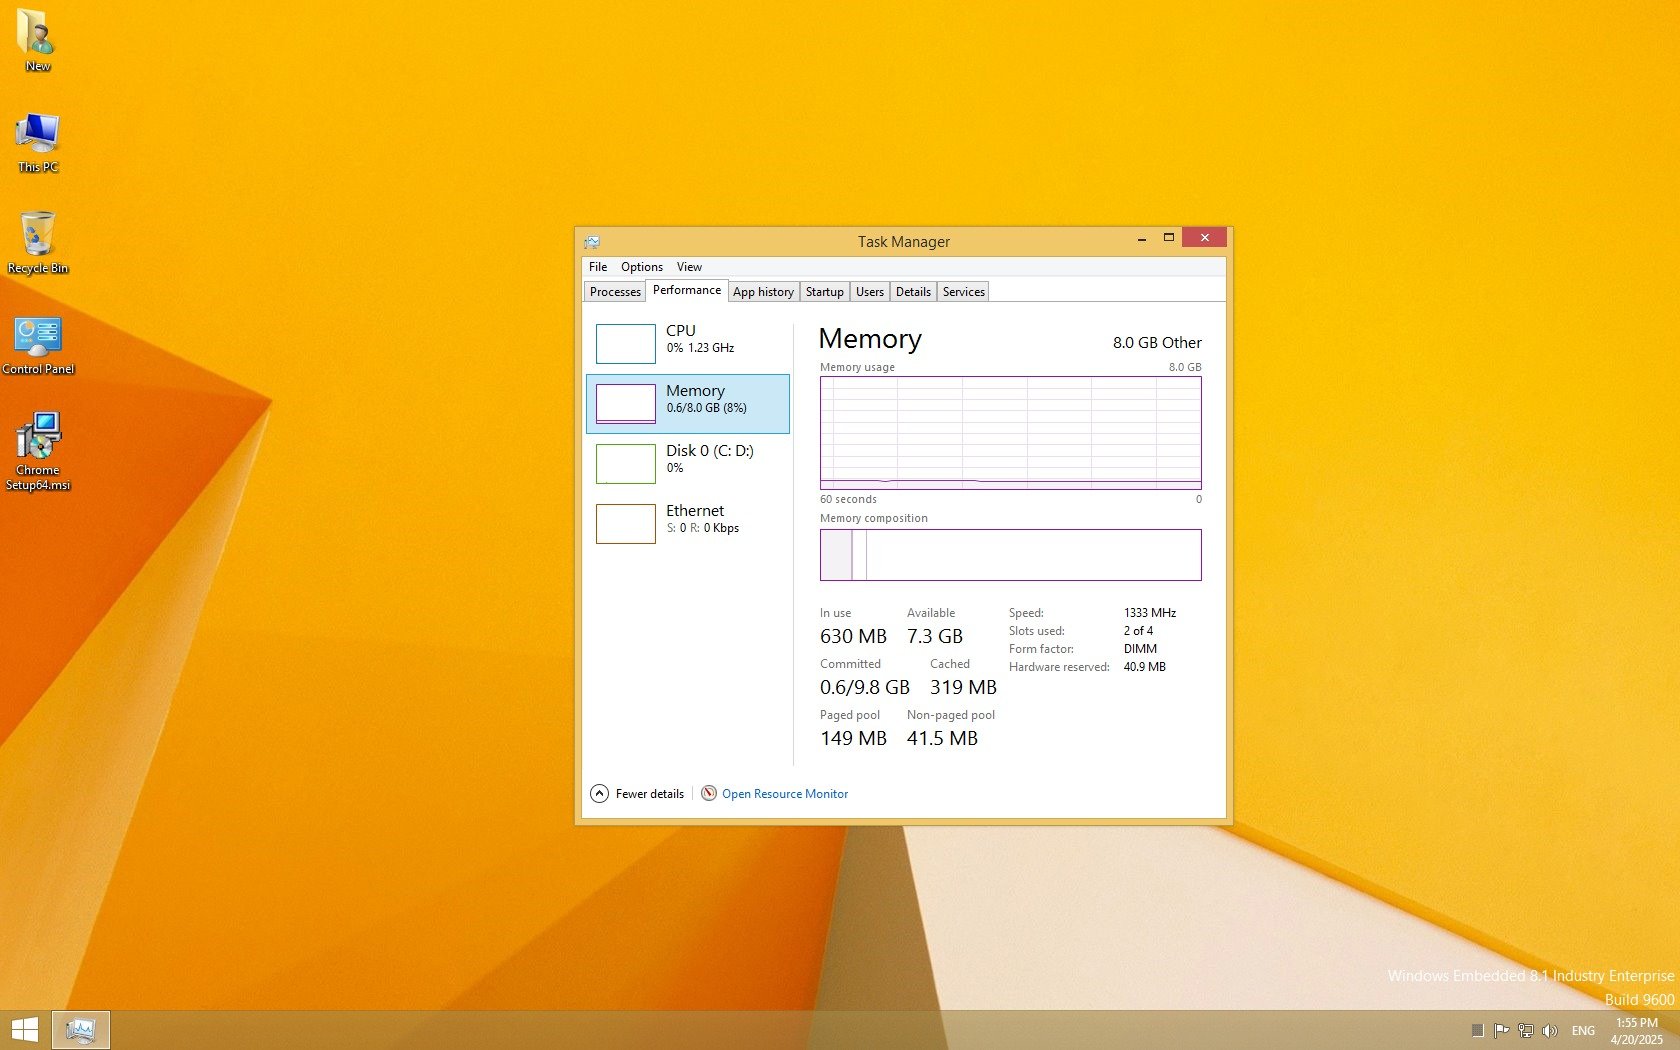Click the Memory composition bar

tap(1010, 555)
